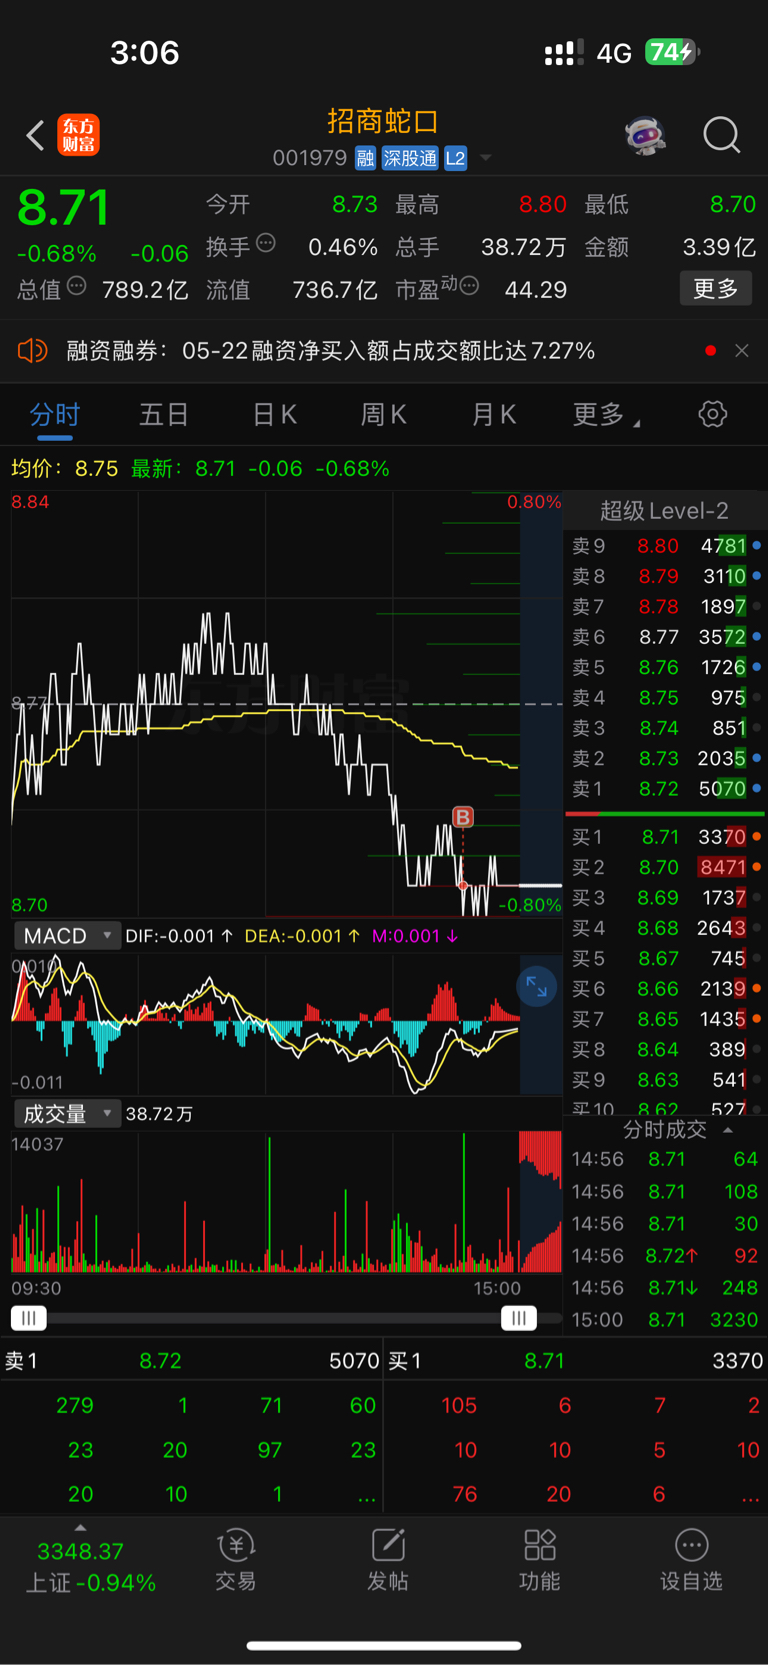The image size is (768, 1665).
Task: Select 卖1 row at 8.72
Action: [x=666, y=789]
